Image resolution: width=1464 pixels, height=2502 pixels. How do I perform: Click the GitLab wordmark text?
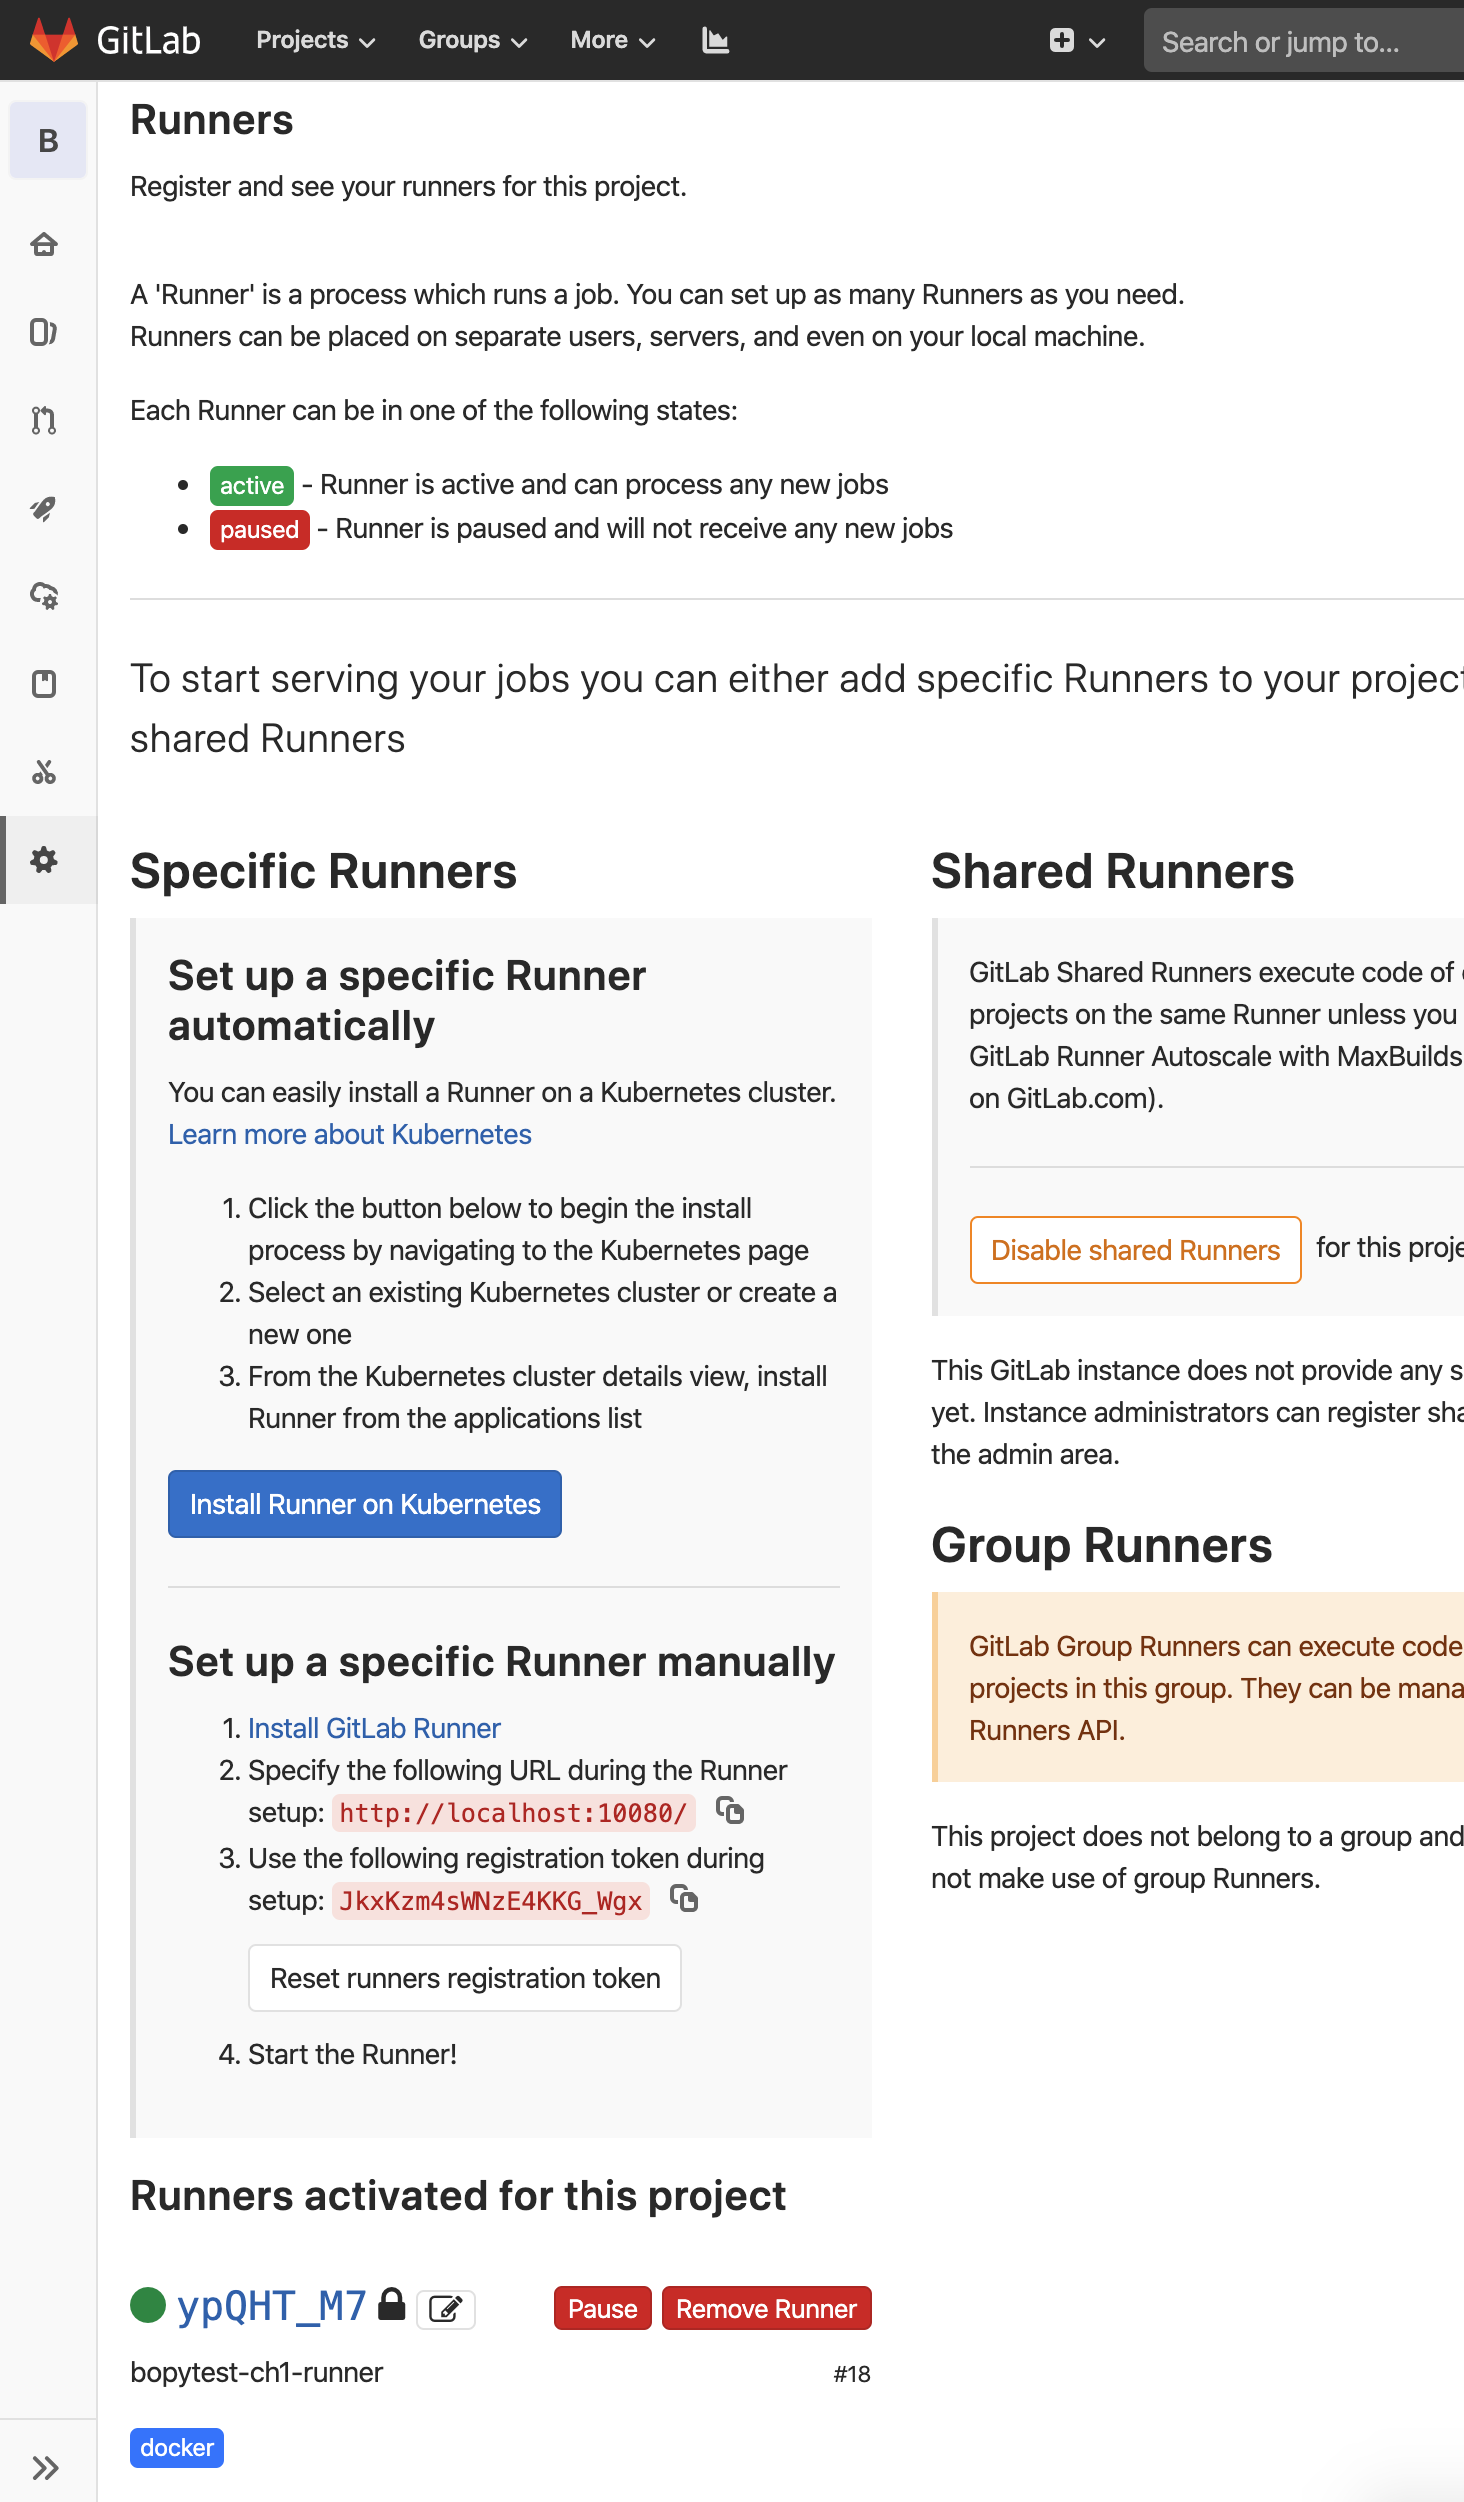[x=149, y=40]
